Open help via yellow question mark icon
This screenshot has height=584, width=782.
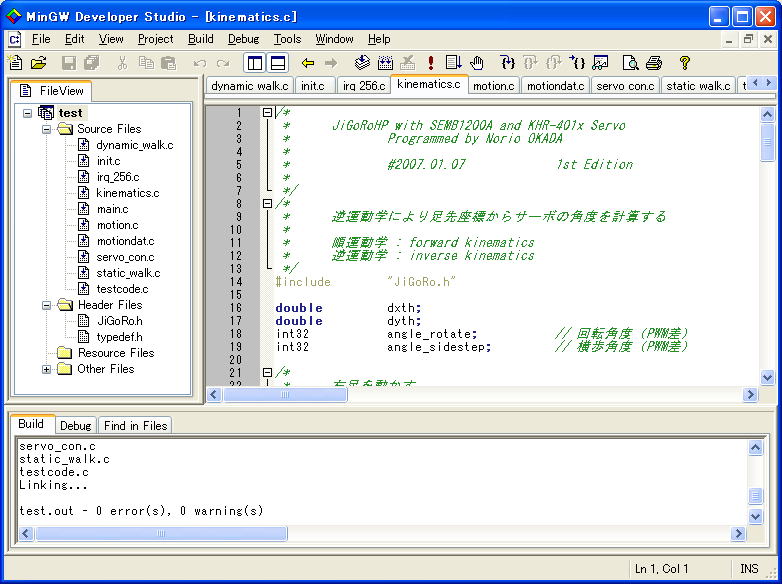point(685,63)
